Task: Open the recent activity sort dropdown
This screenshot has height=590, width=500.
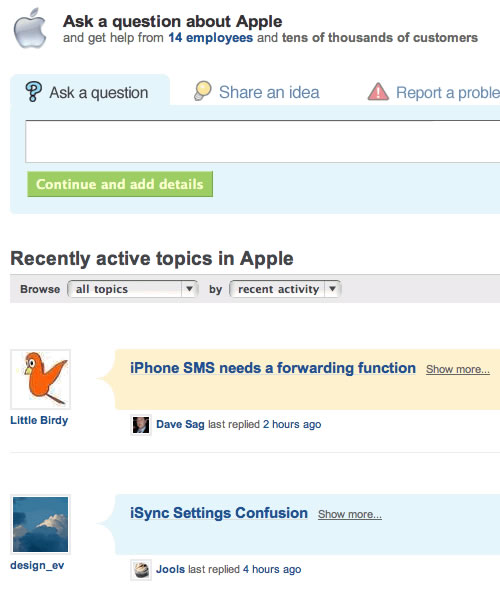Action: [285, 289]
